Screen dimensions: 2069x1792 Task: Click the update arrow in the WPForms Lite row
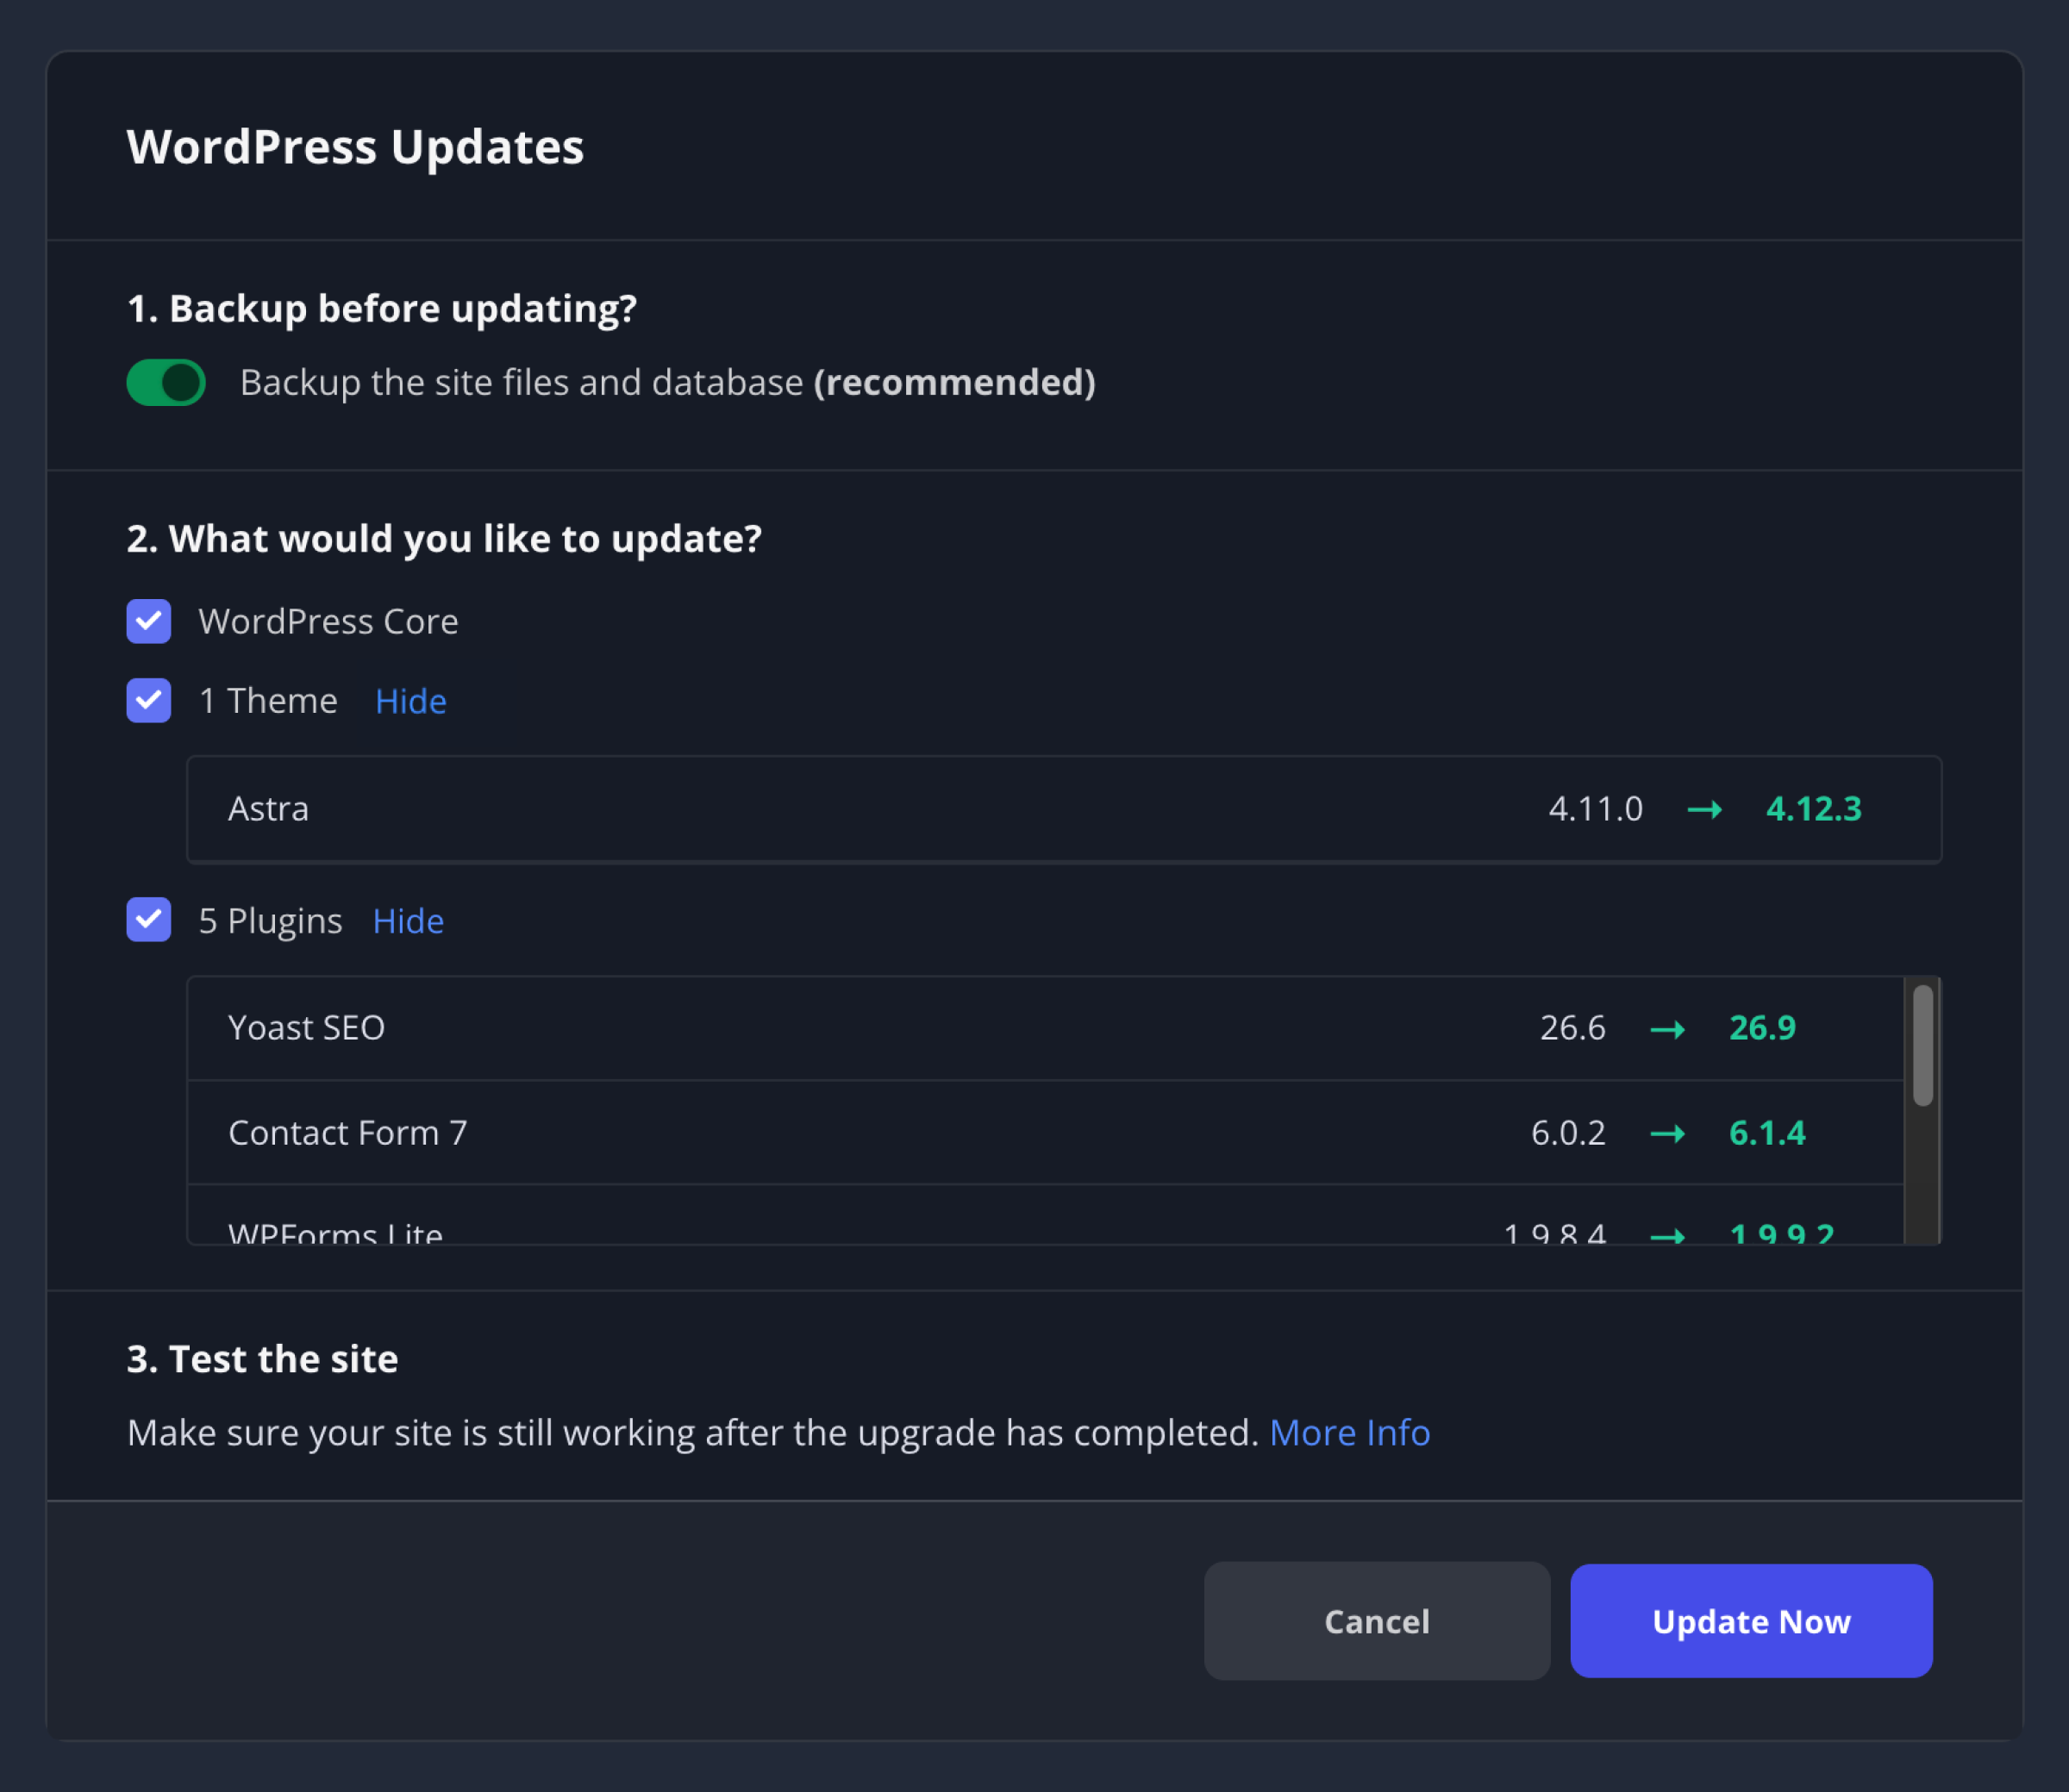pos(1666,1235)
